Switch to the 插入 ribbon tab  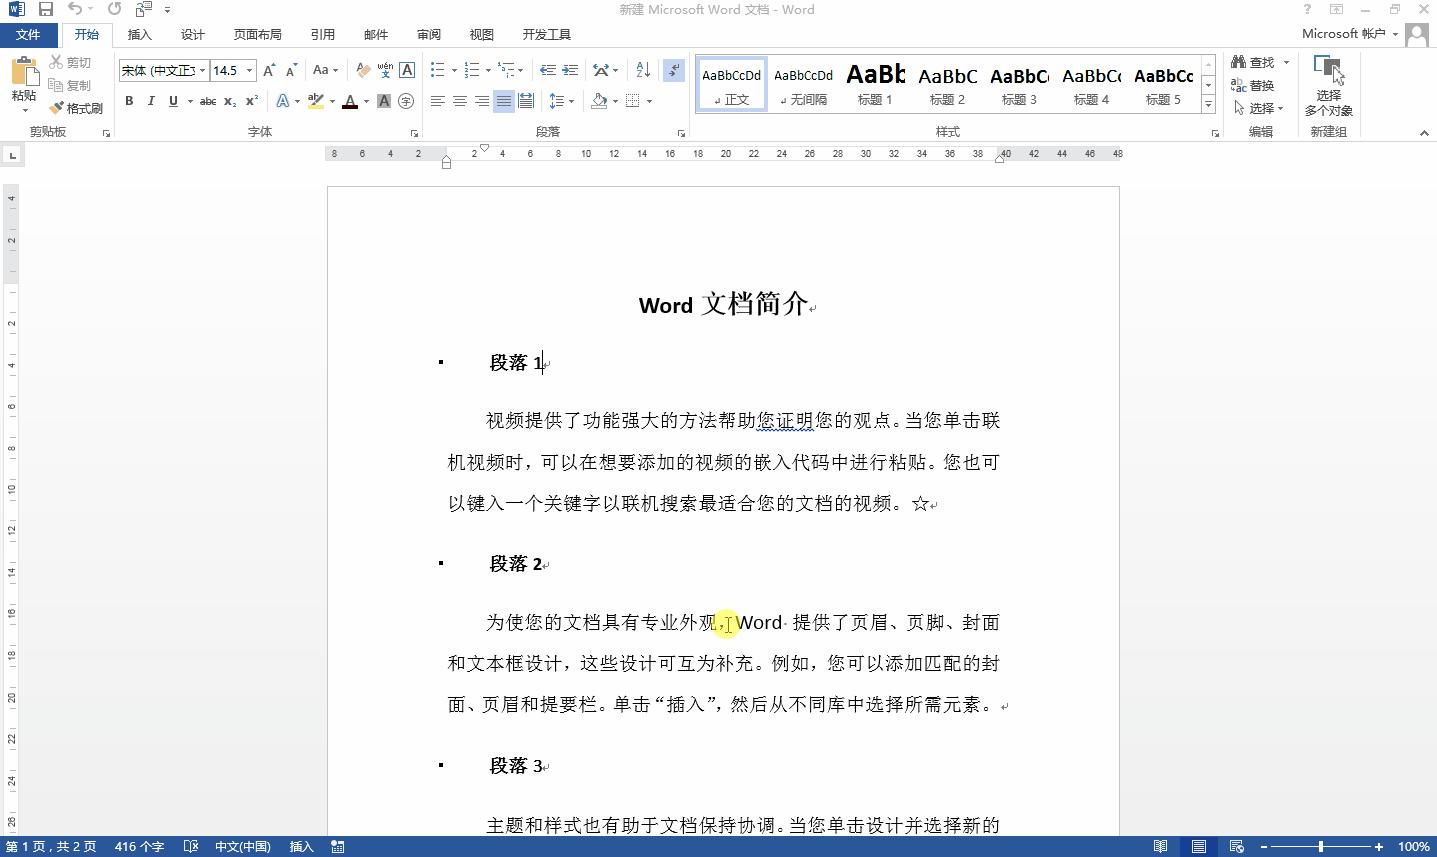tap(139, 33)
